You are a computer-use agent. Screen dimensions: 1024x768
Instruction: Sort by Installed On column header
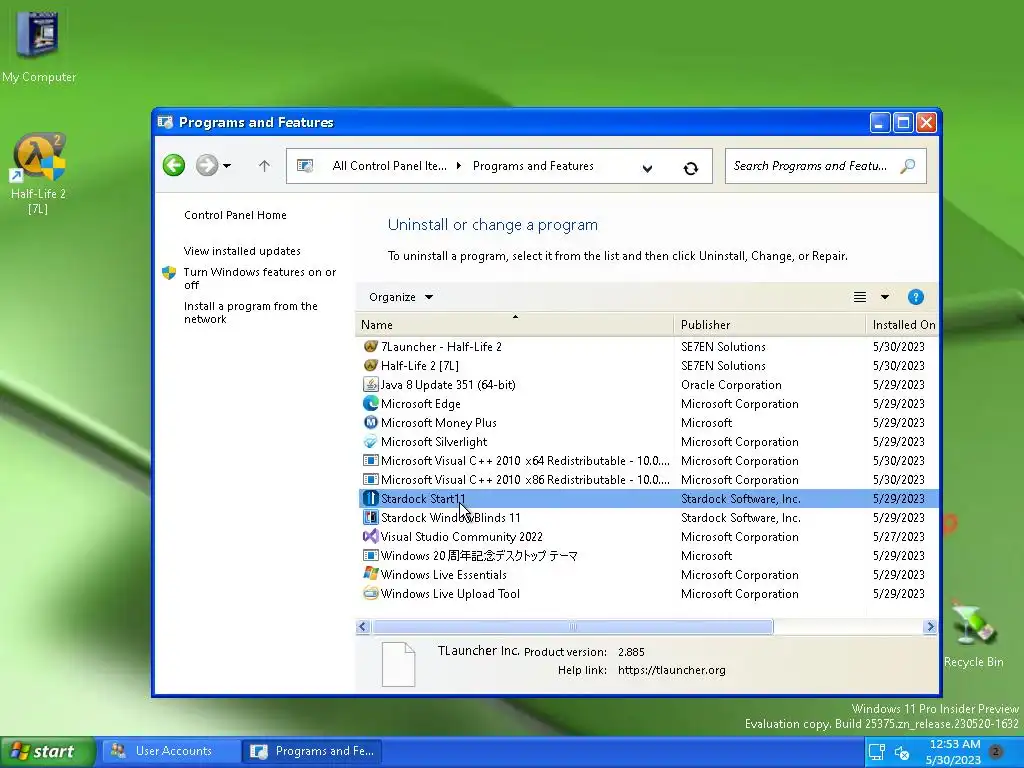tap(903, 325)
